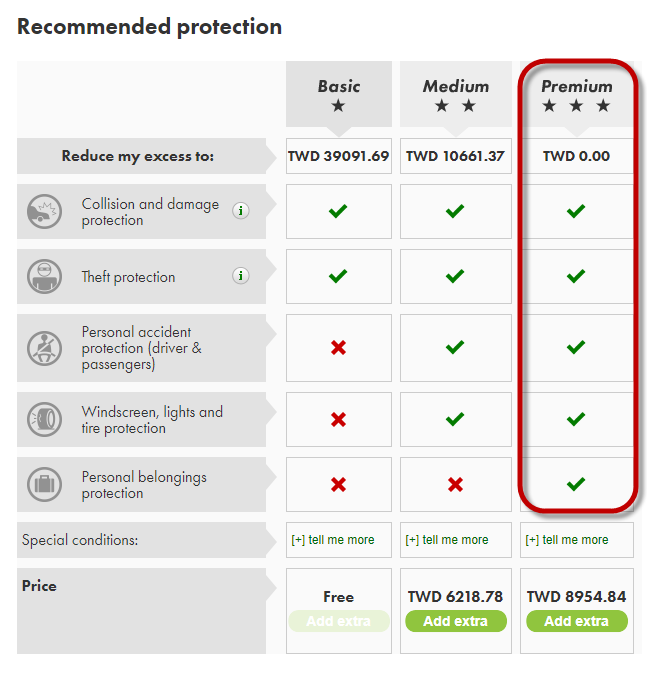Click the windscreen, lights and tire icon

click(x=44, y=419)
